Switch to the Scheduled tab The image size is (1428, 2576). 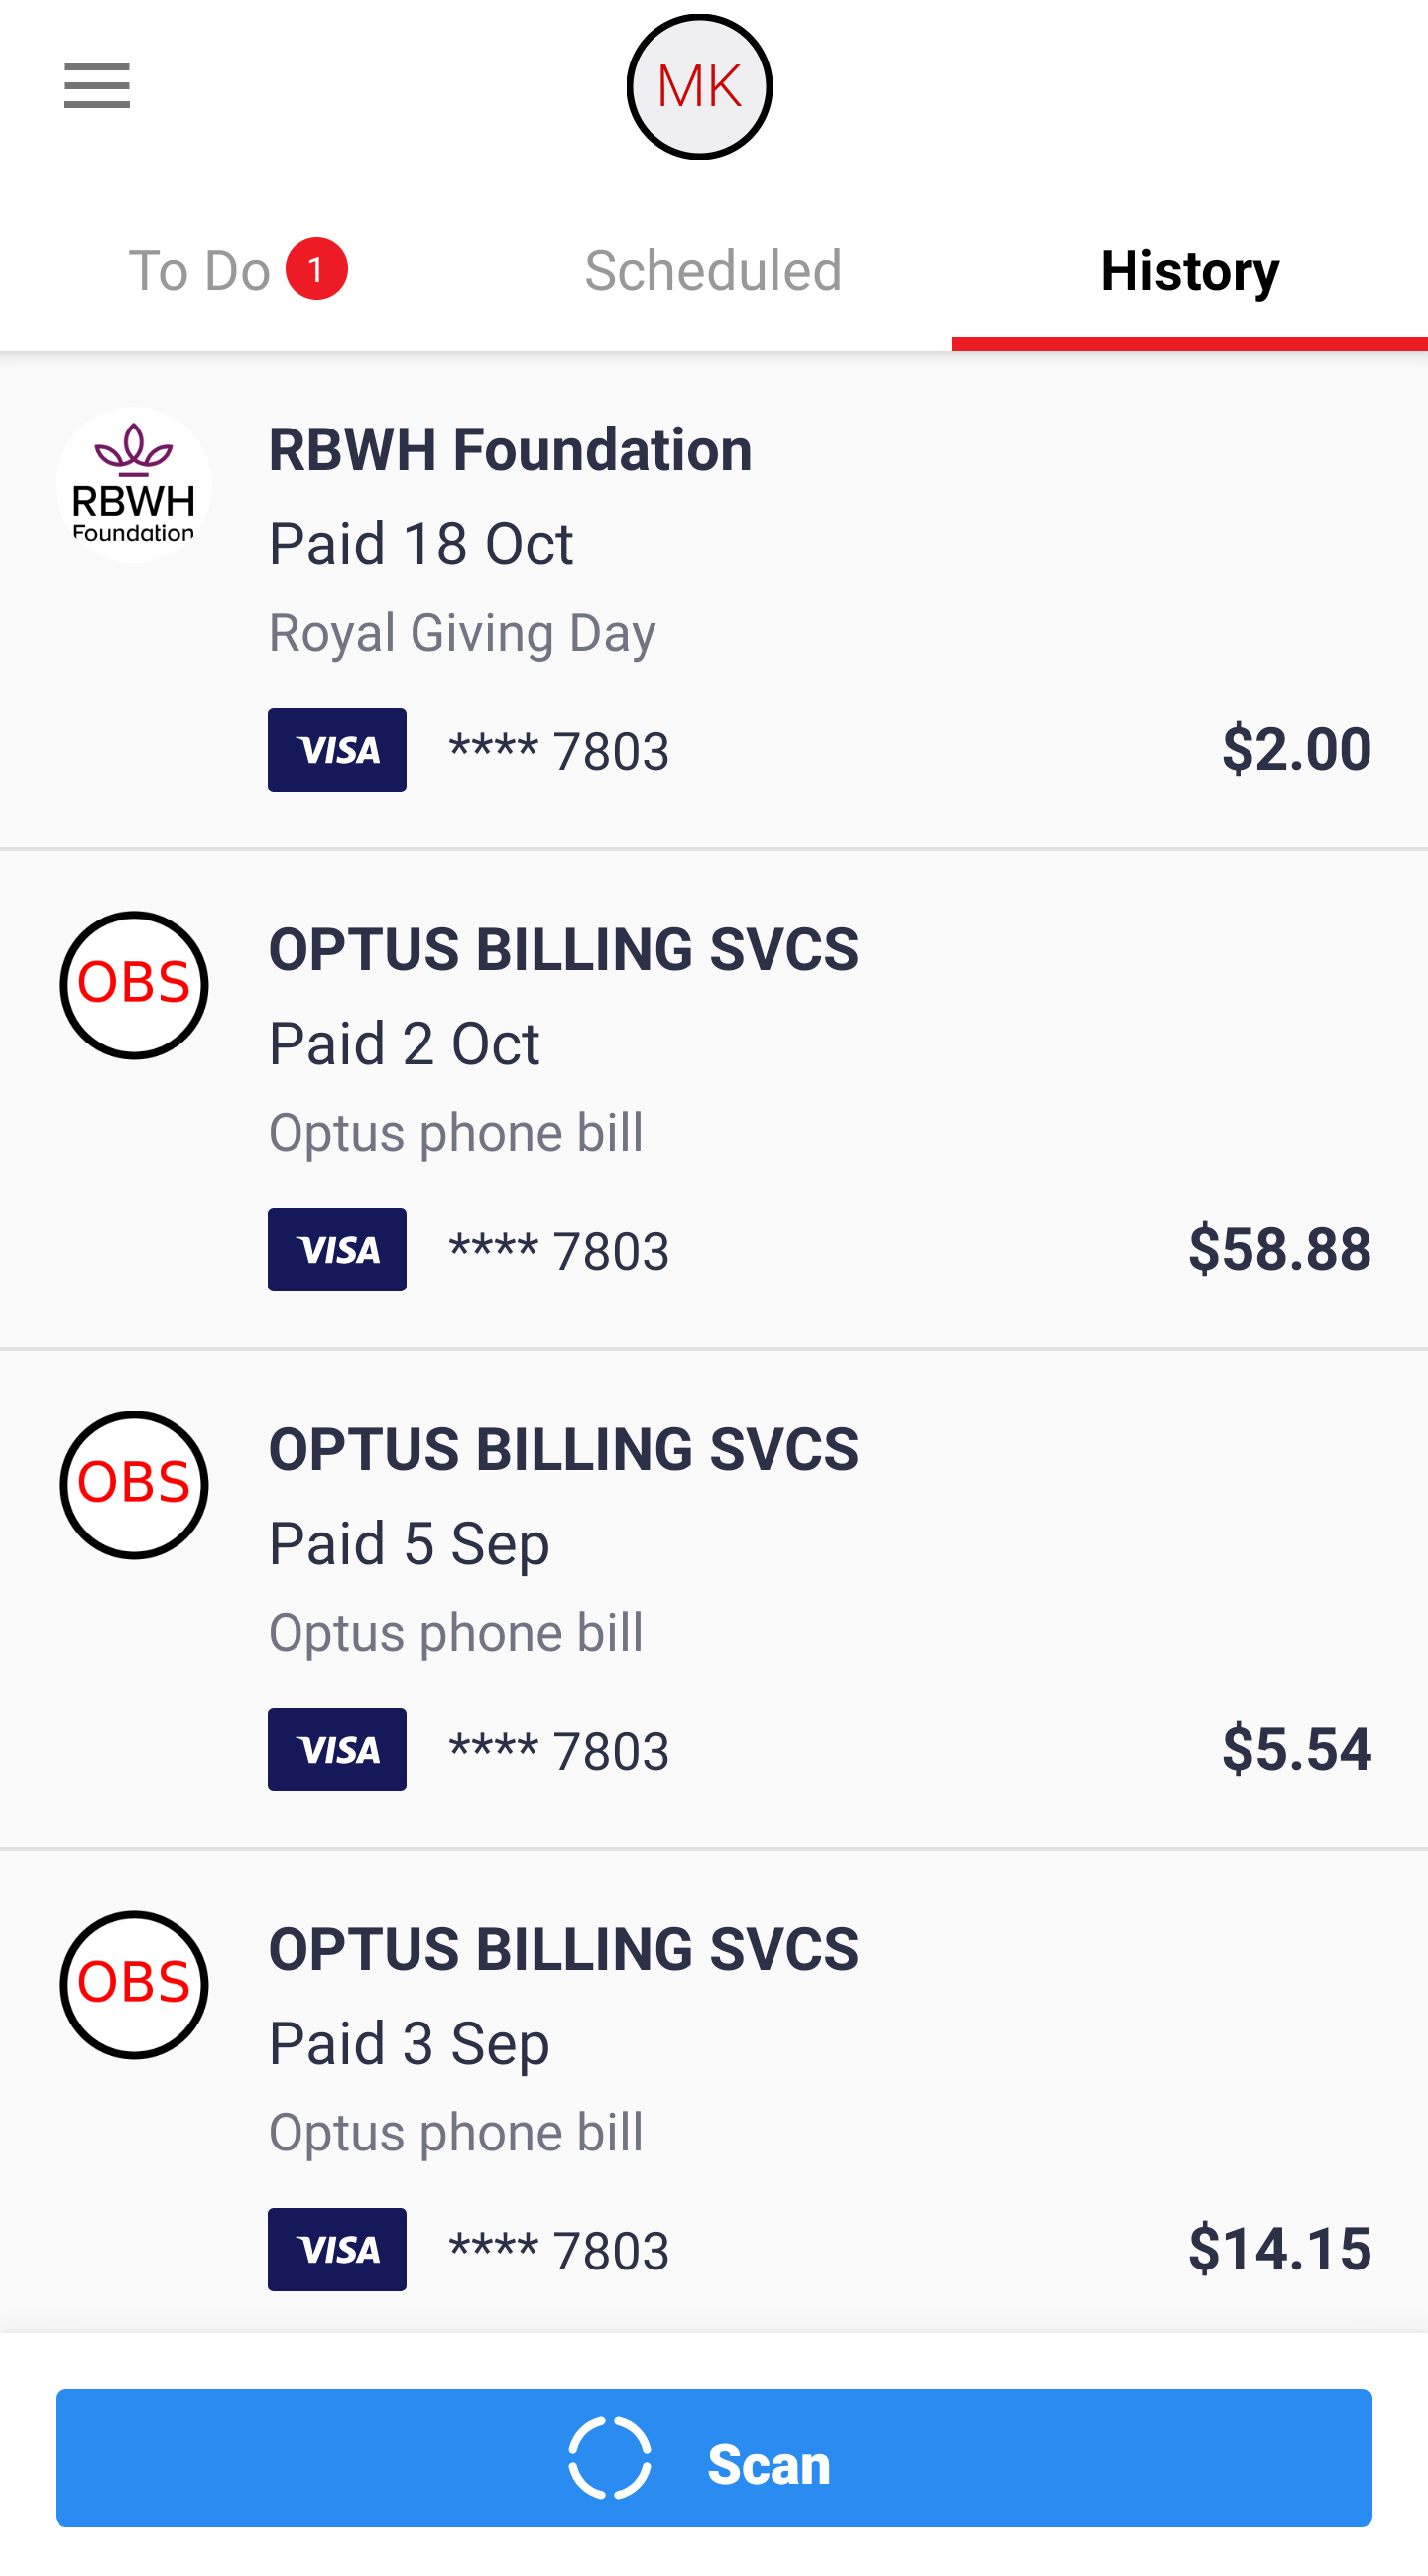tap(713, 271)
